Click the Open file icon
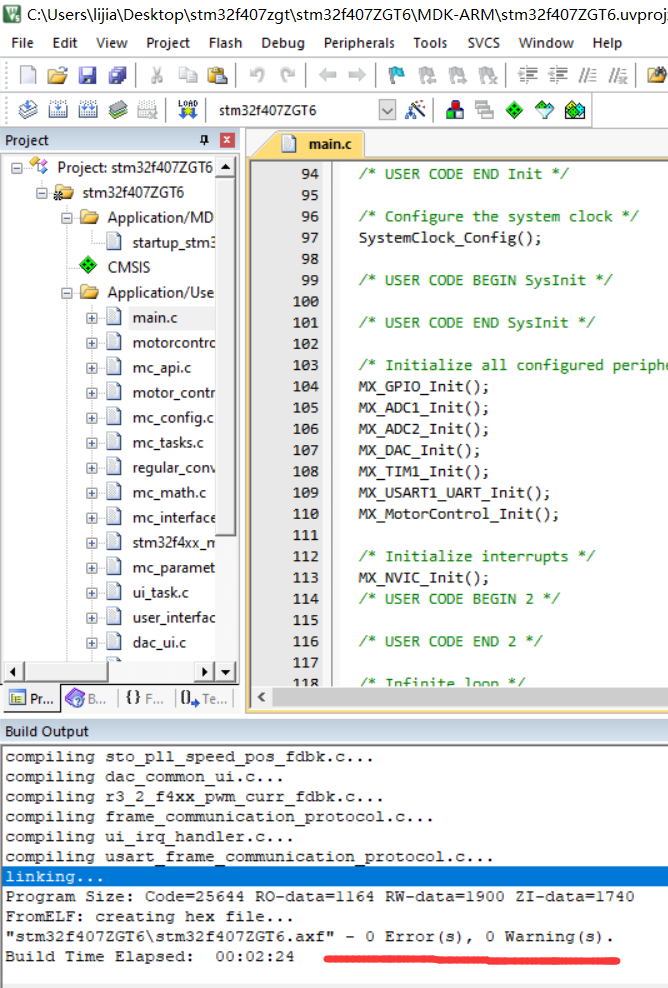The height and width of the screenshot is (988, 668). pos(57,76)
